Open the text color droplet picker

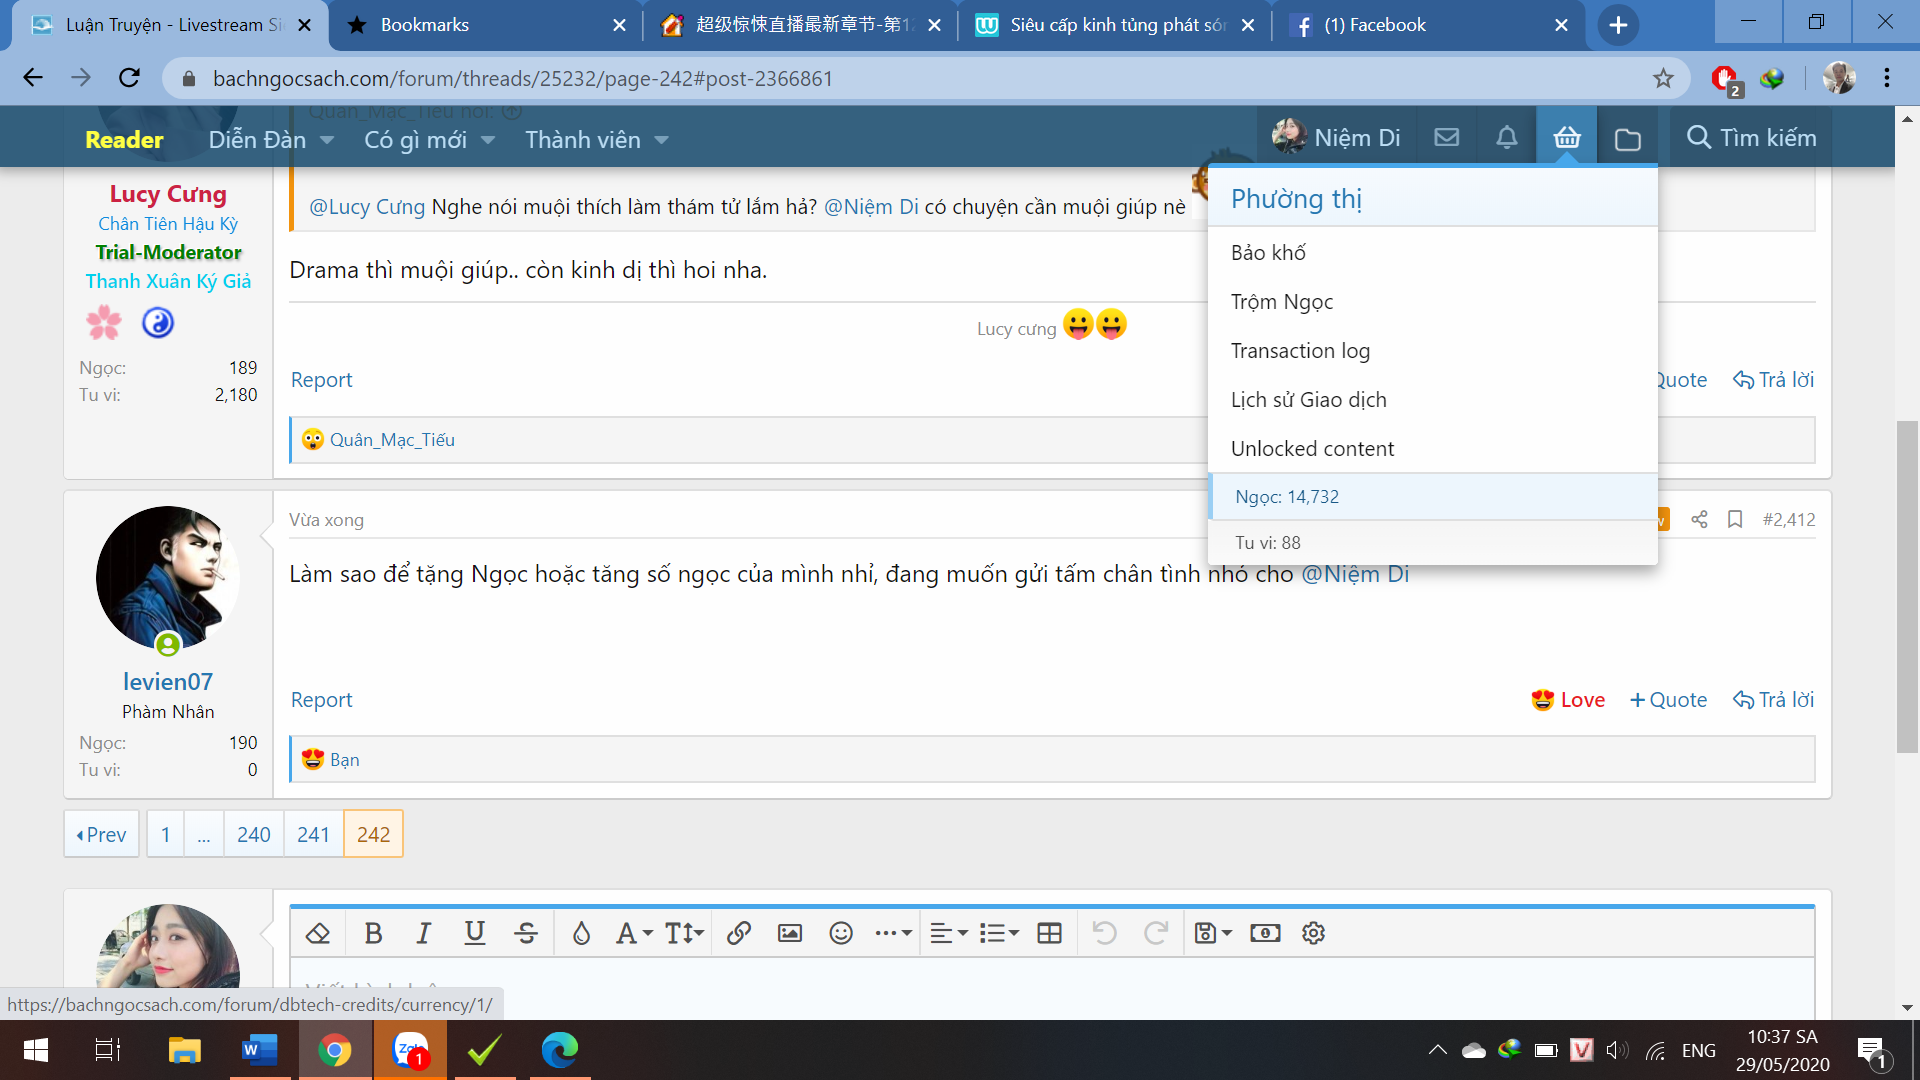[581, 933]
